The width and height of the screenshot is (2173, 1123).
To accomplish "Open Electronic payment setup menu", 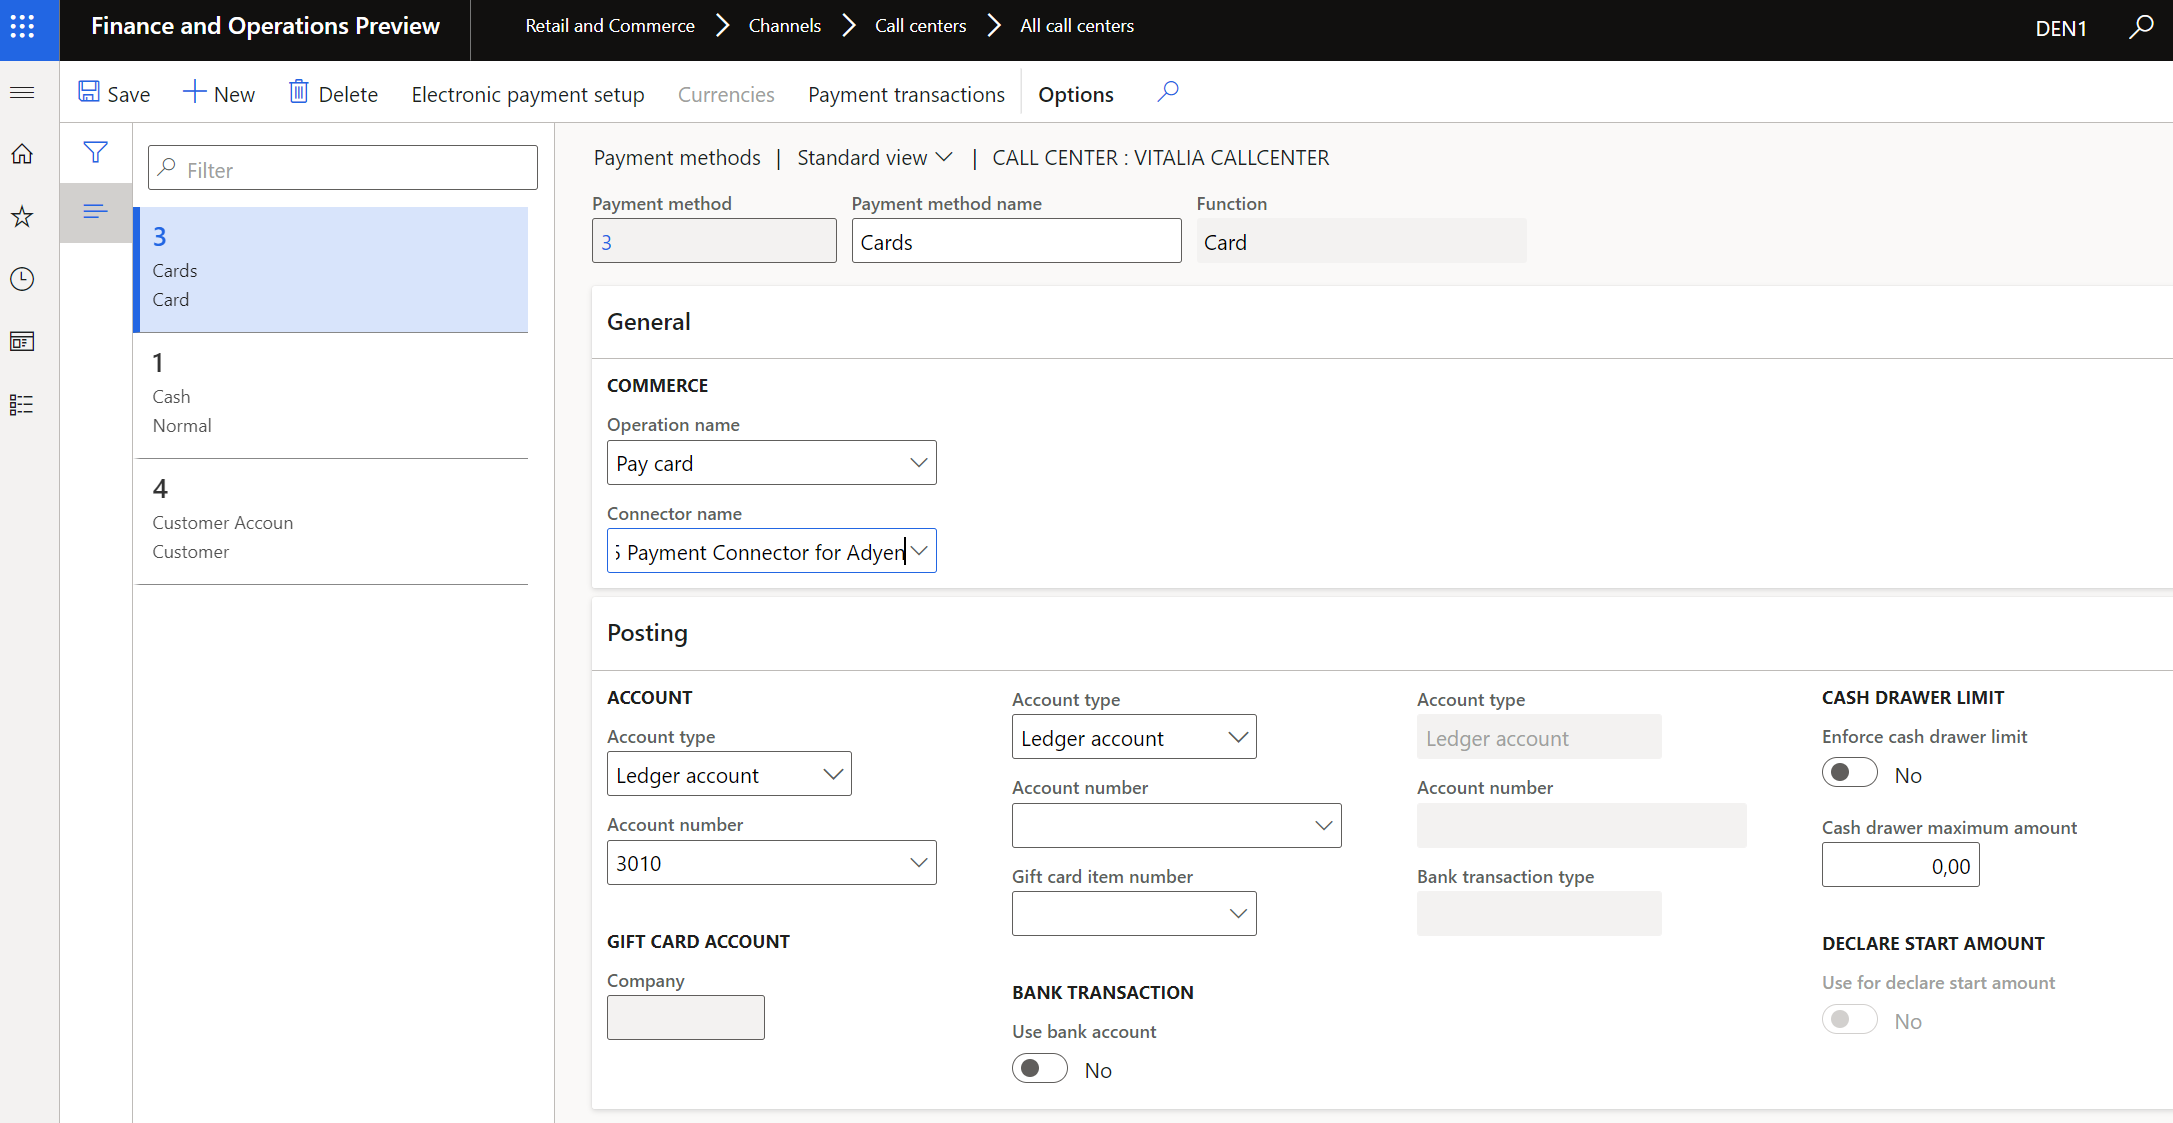I will tap(527, 94).
